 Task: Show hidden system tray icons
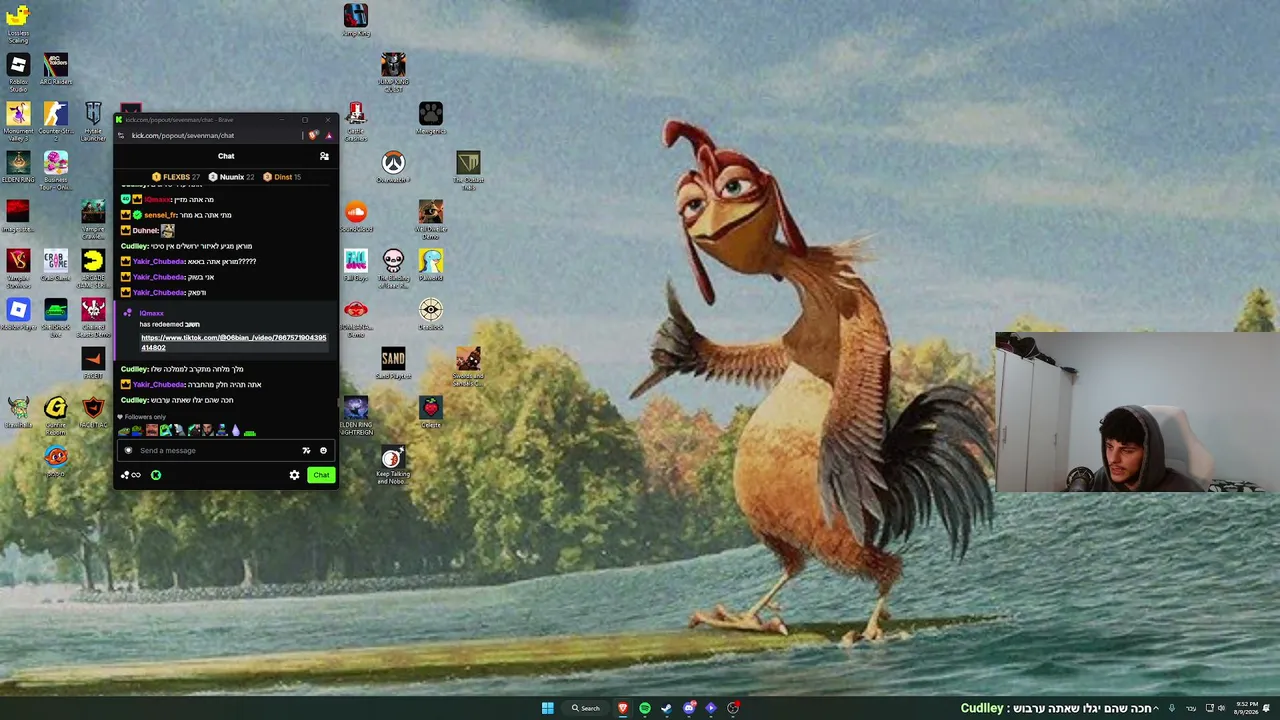coord(1156,708)
